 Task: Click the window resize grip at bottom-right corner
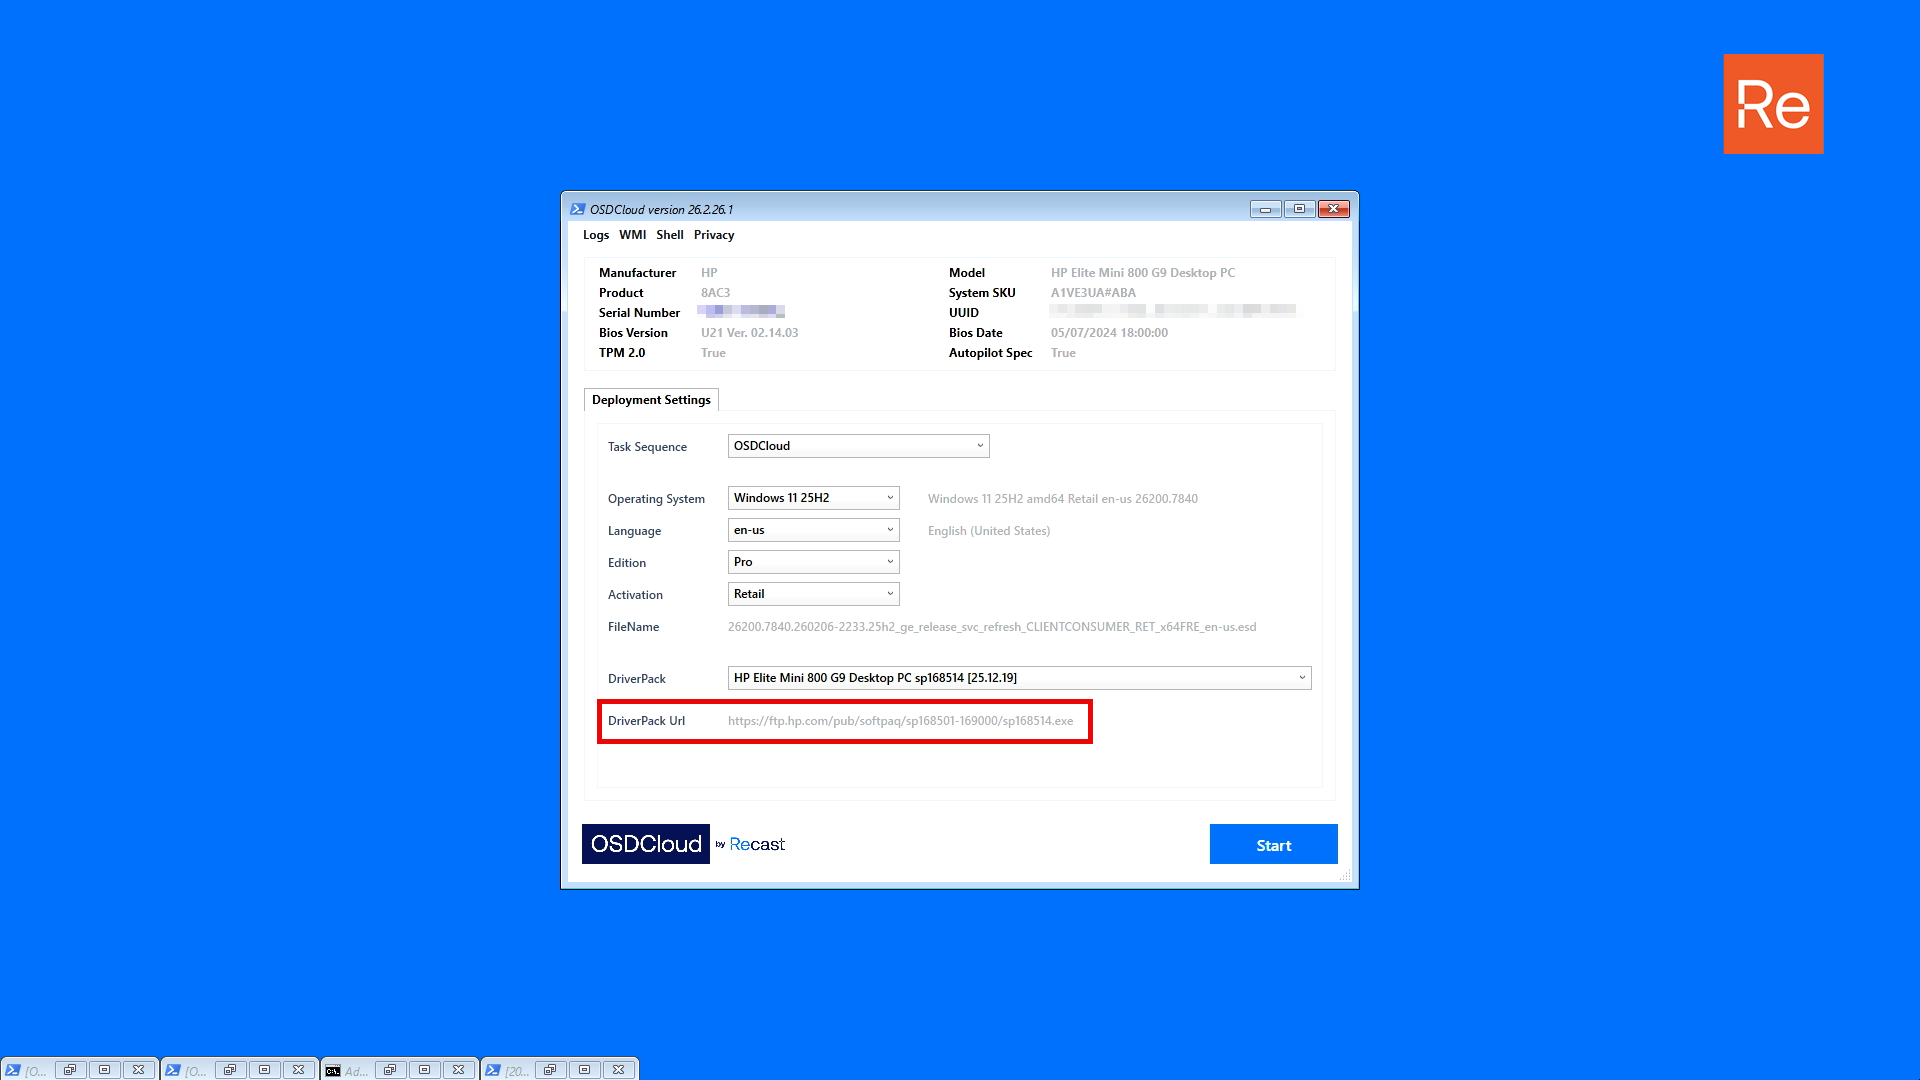click(x=1345, y=876)
